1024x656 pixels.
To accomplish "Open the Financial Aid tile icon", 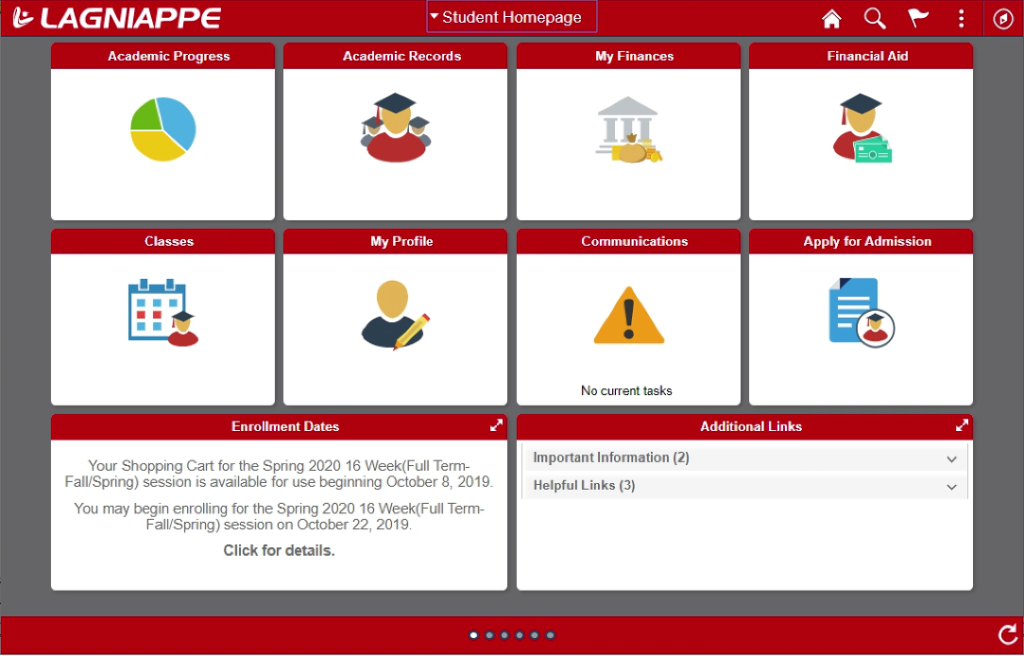I will [862, 128].
